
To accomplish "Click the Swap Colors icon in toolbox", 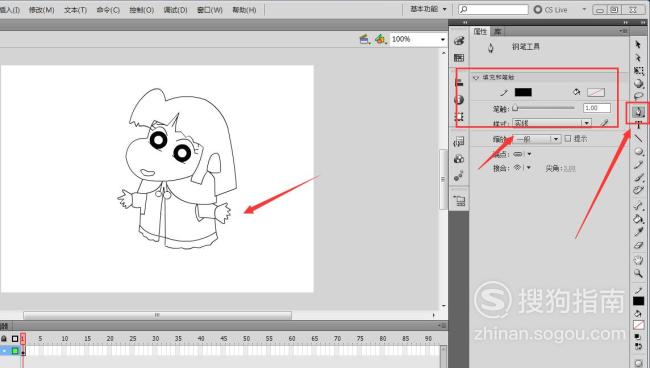I will coord(638,346).
